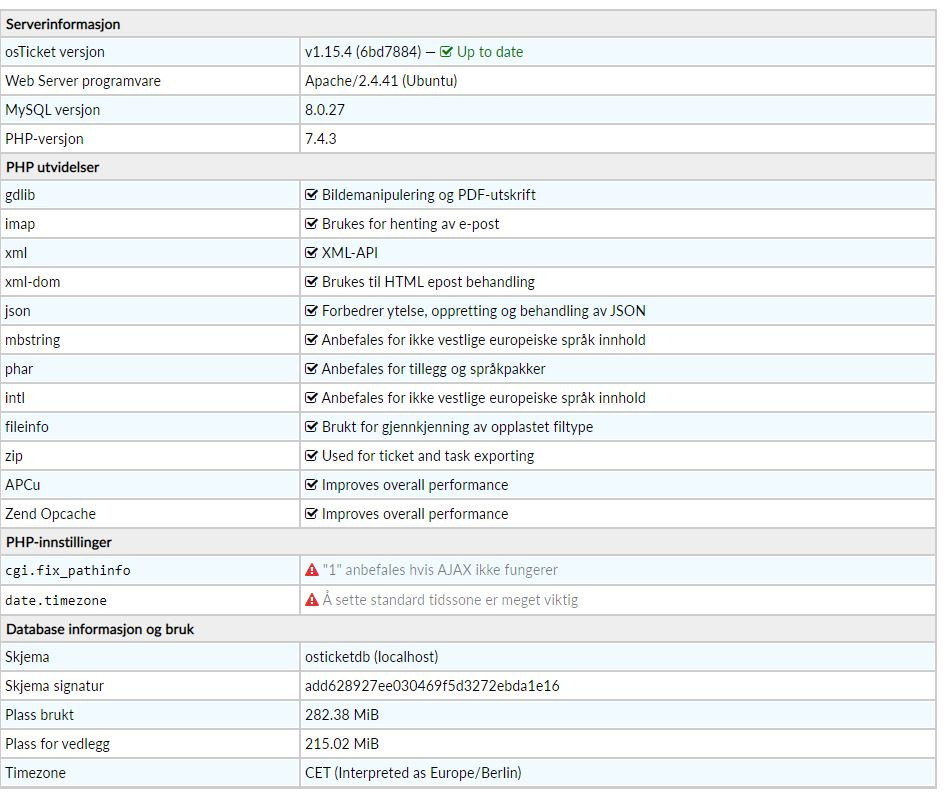Click the Up to date link text
Image resolution: width=947 pixels, height=793 pixels.
tap(490, 52)
